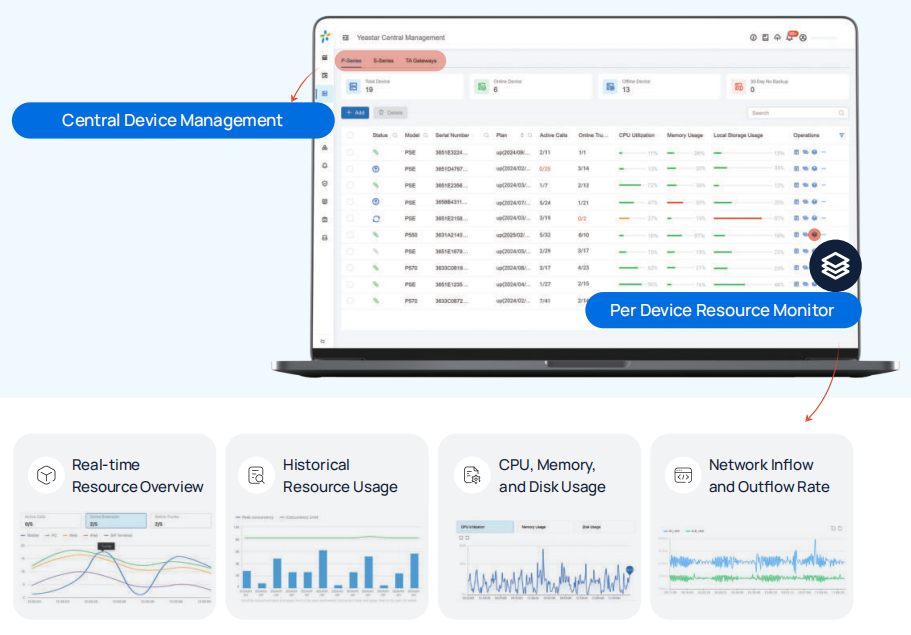The width and height of the screenshot is (911, 635).
Task: Expand the sidebar using bottom-left toggle
Action: (323, 341)
